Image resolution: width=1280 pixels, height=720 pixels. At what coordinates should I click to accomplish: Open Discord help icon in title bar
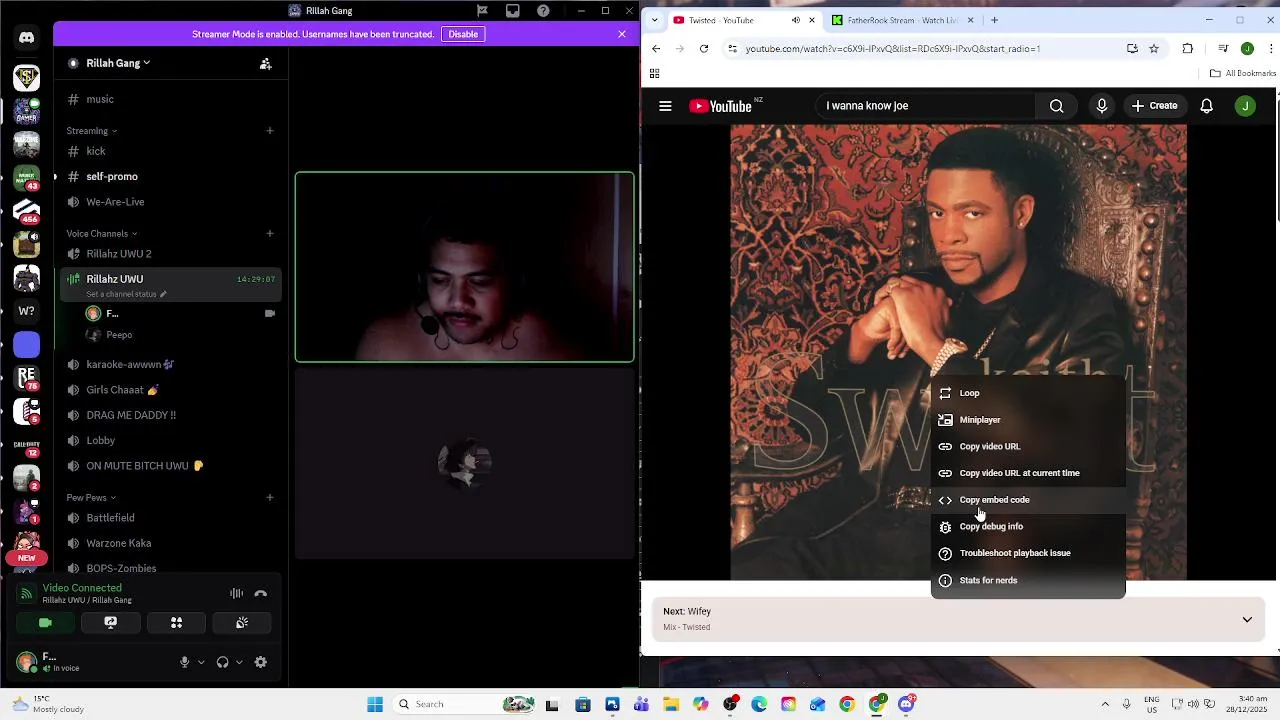coord(543,11)
